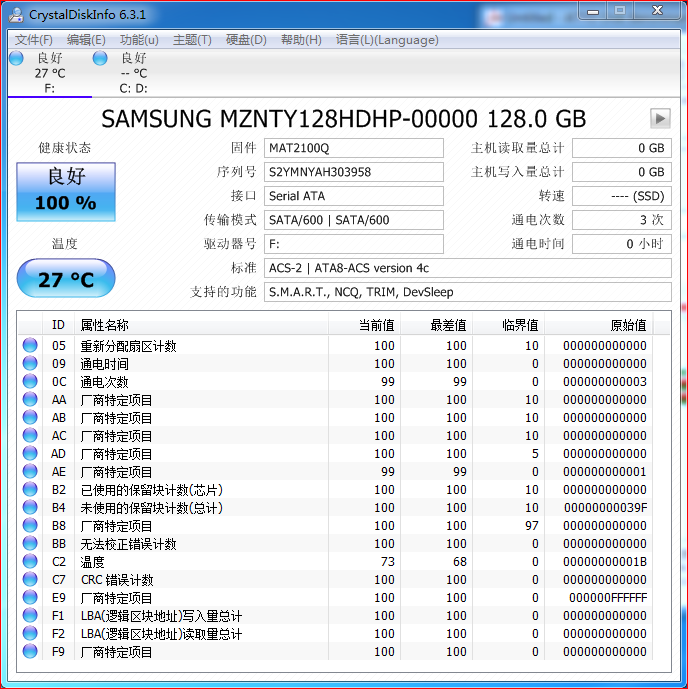Viewport: 688px width, 689px height.
Task: Select the F: disk tab
Action: point(49,73)
